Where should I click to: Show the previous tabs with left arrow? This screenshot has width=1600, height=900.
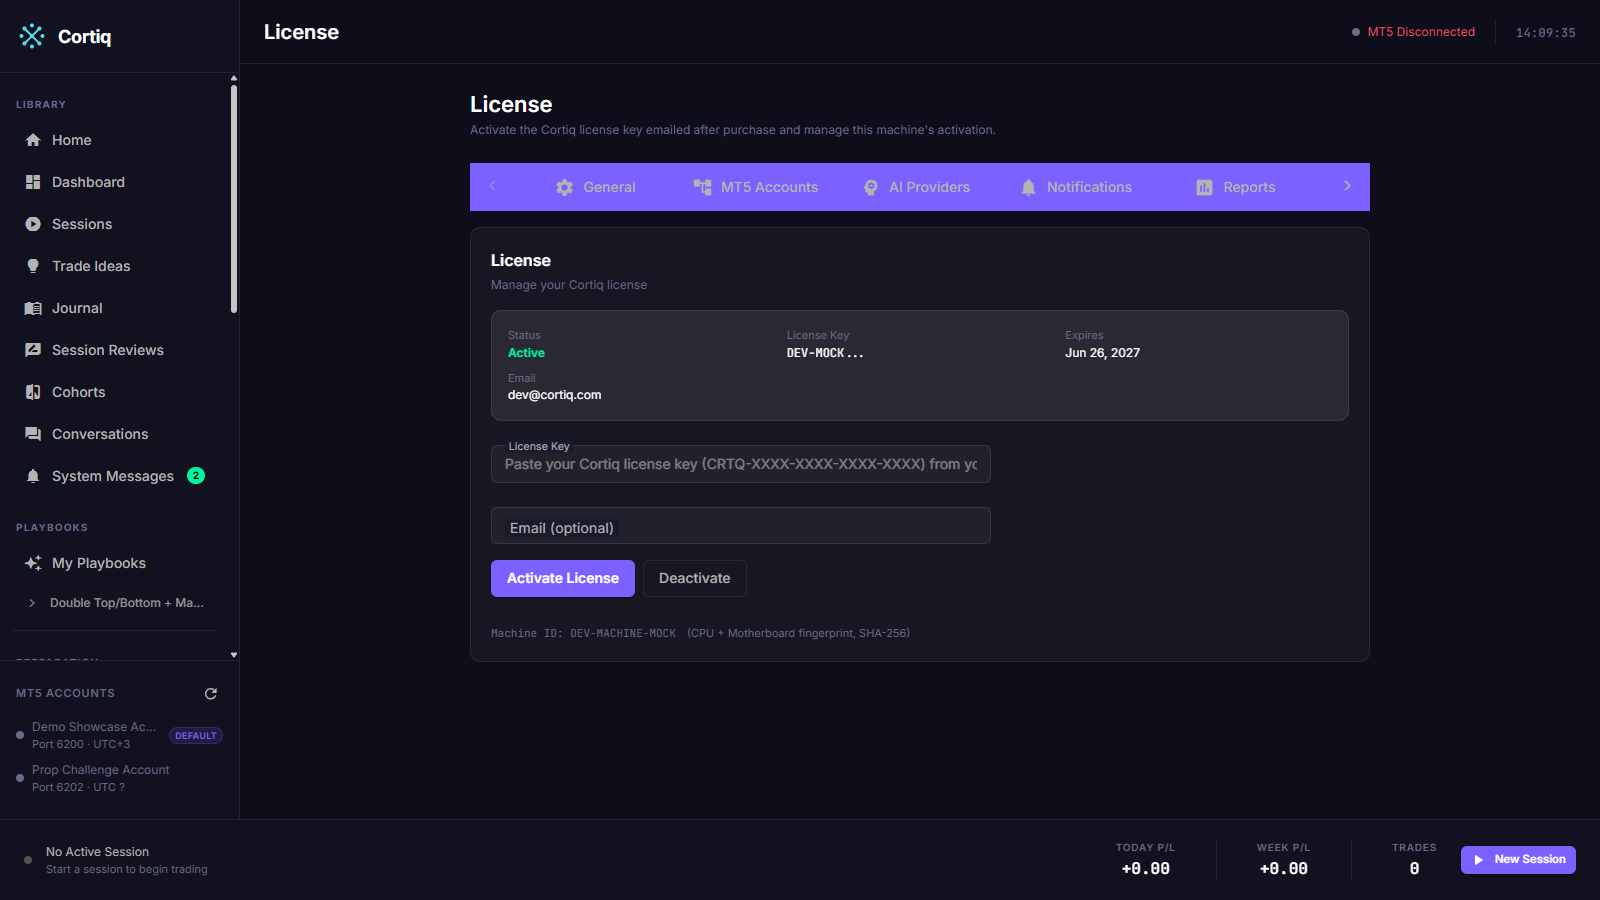492,186
